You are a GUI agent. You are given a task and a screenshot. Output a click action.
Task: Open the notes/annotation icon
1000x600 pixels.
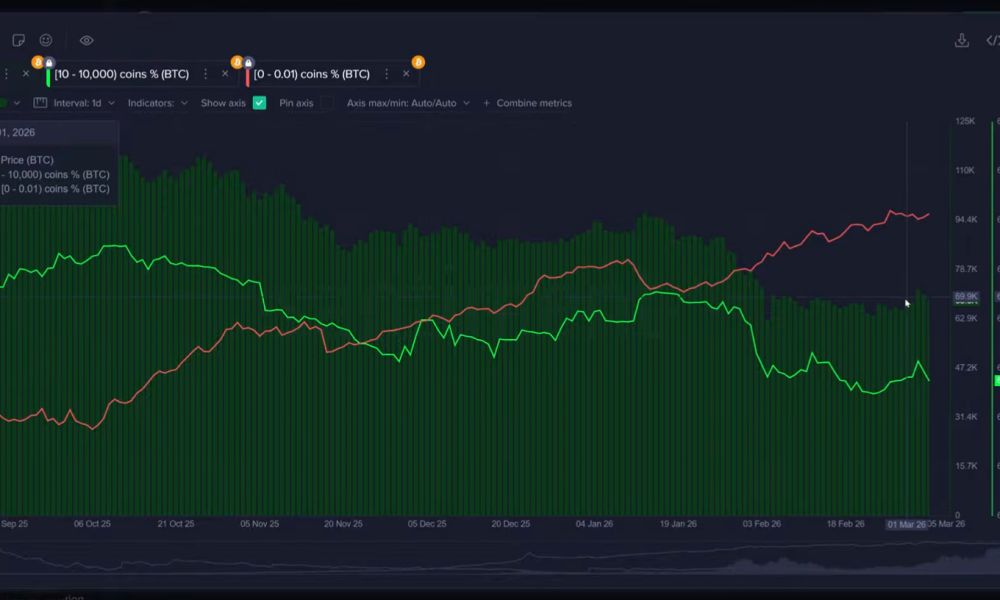(16, 39)
